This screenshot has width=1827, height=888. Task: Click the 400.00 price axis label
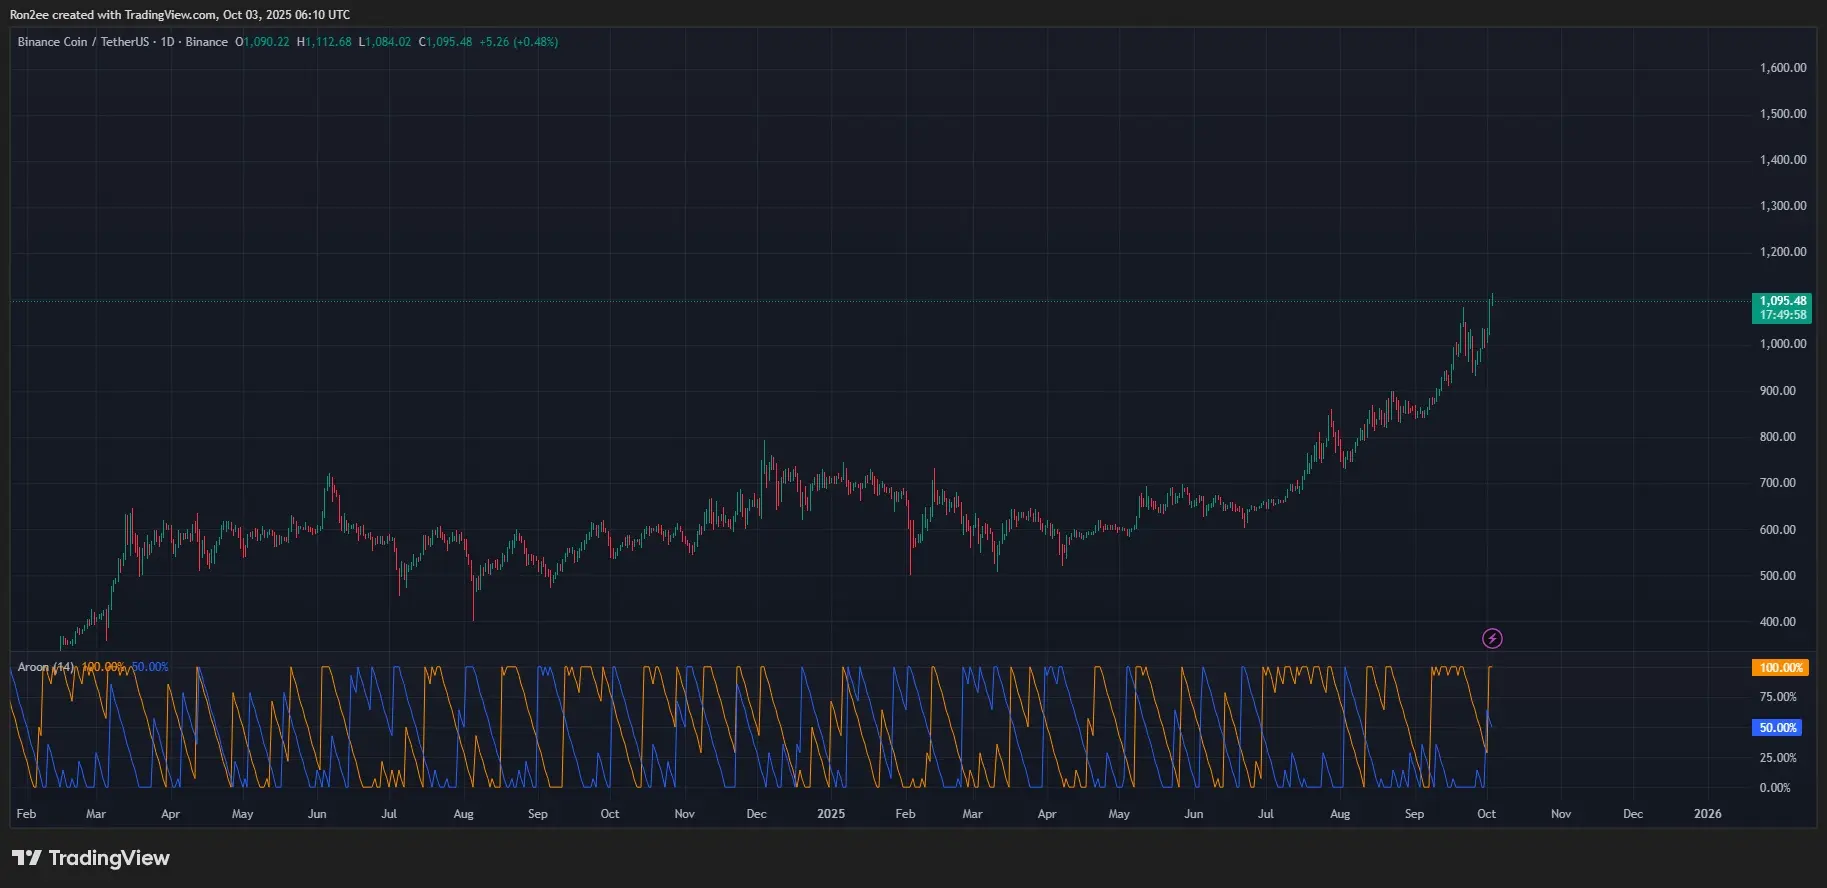tap(1777, 622)
